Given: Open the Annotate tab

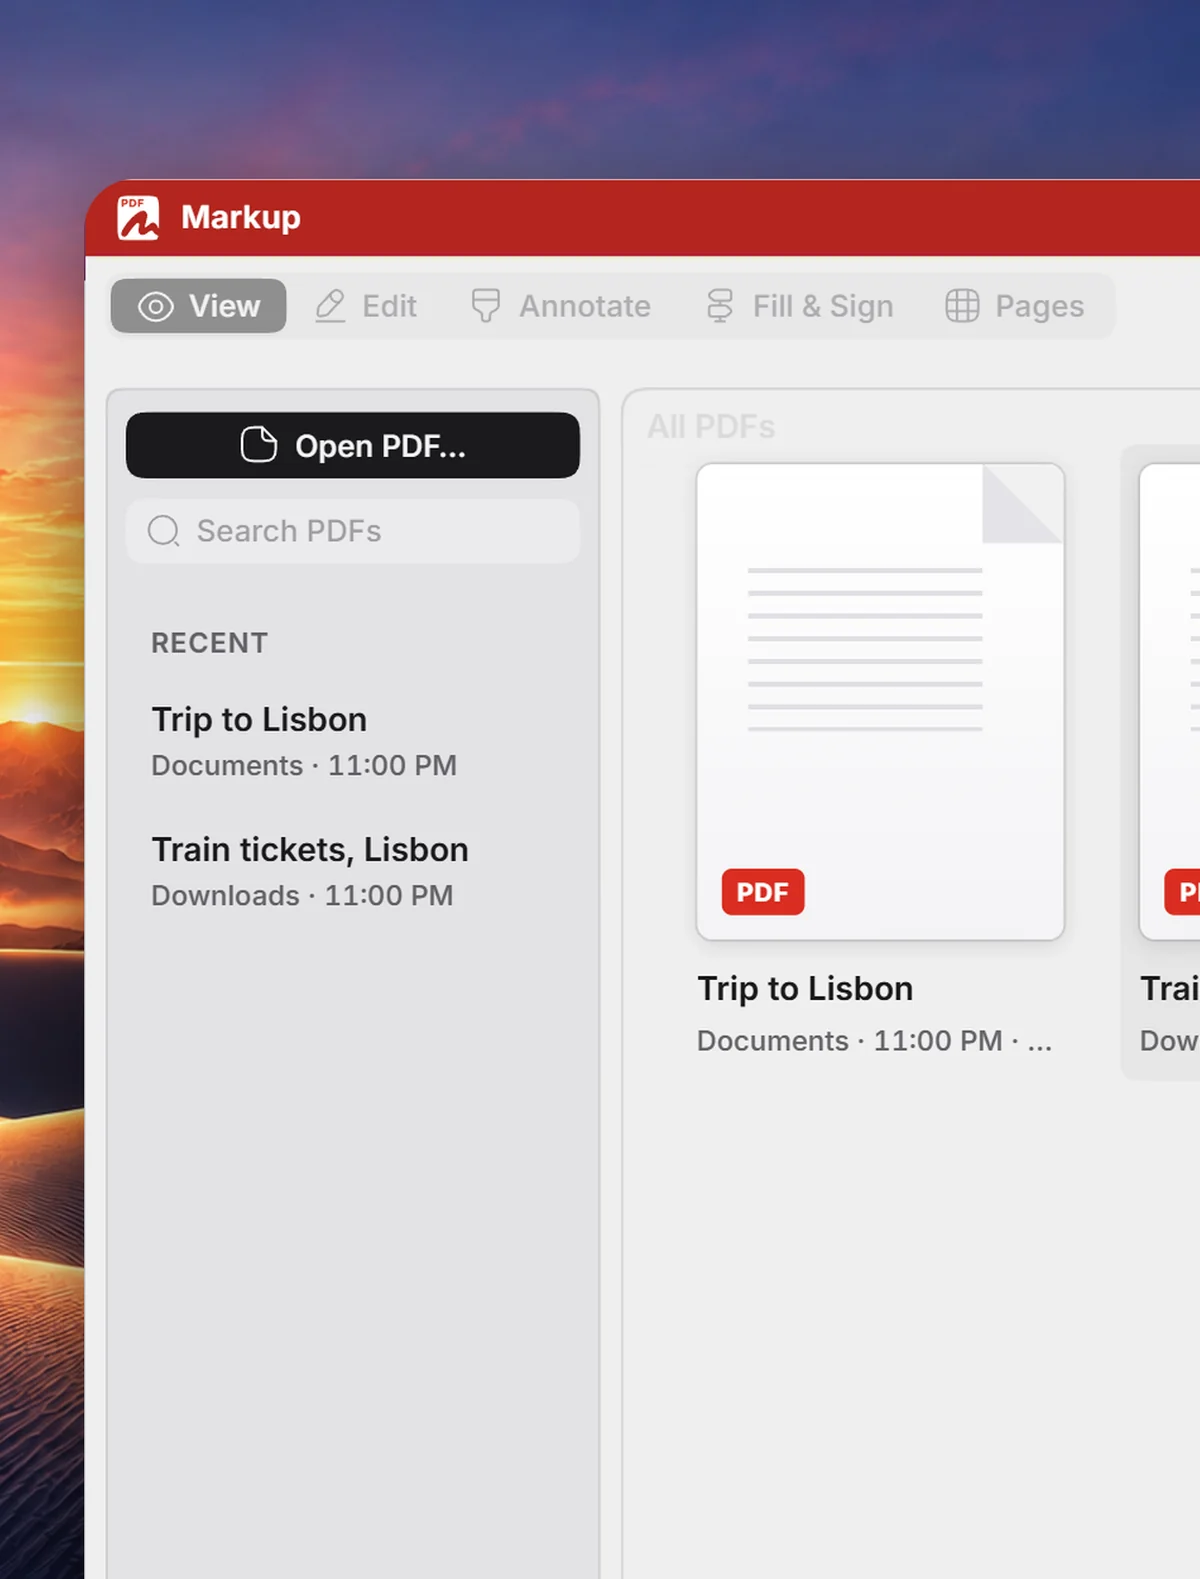Looking at the screenshot, I should coord(560,306).
